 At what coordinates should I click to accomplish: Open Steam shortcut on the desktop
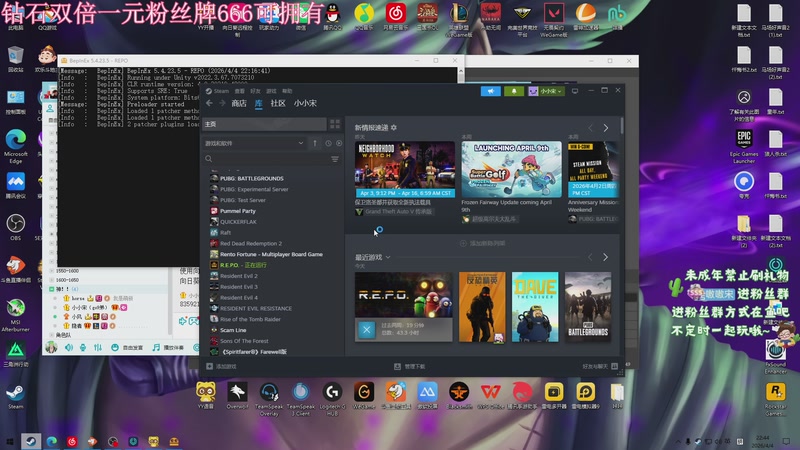click(x=15, y=396)
